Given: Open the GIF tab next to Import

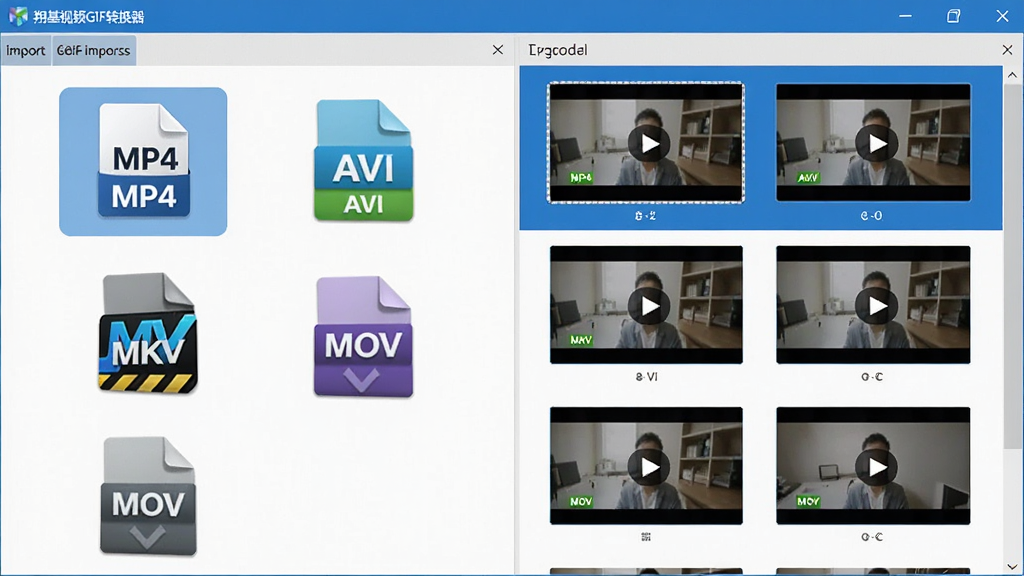Looking at the screenshot, I should [x=93, y=50].
